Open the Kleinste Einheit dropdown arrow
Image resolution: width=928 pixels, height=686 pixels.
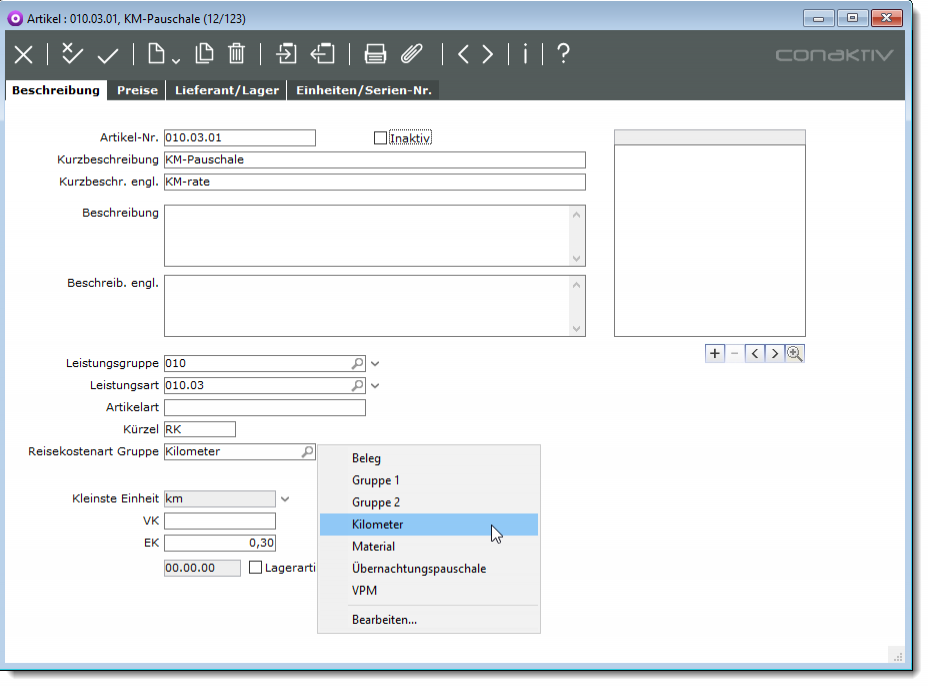tap(285, 499)
